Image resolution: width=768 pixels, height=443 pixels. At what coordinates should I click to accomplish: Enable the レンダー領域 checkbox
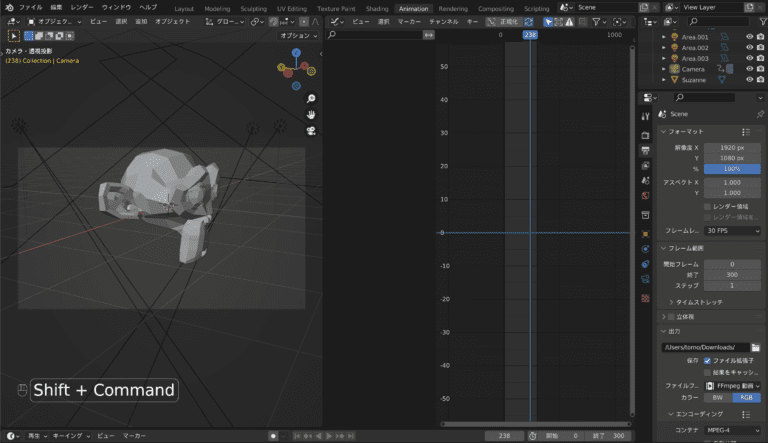click(707, 206)
